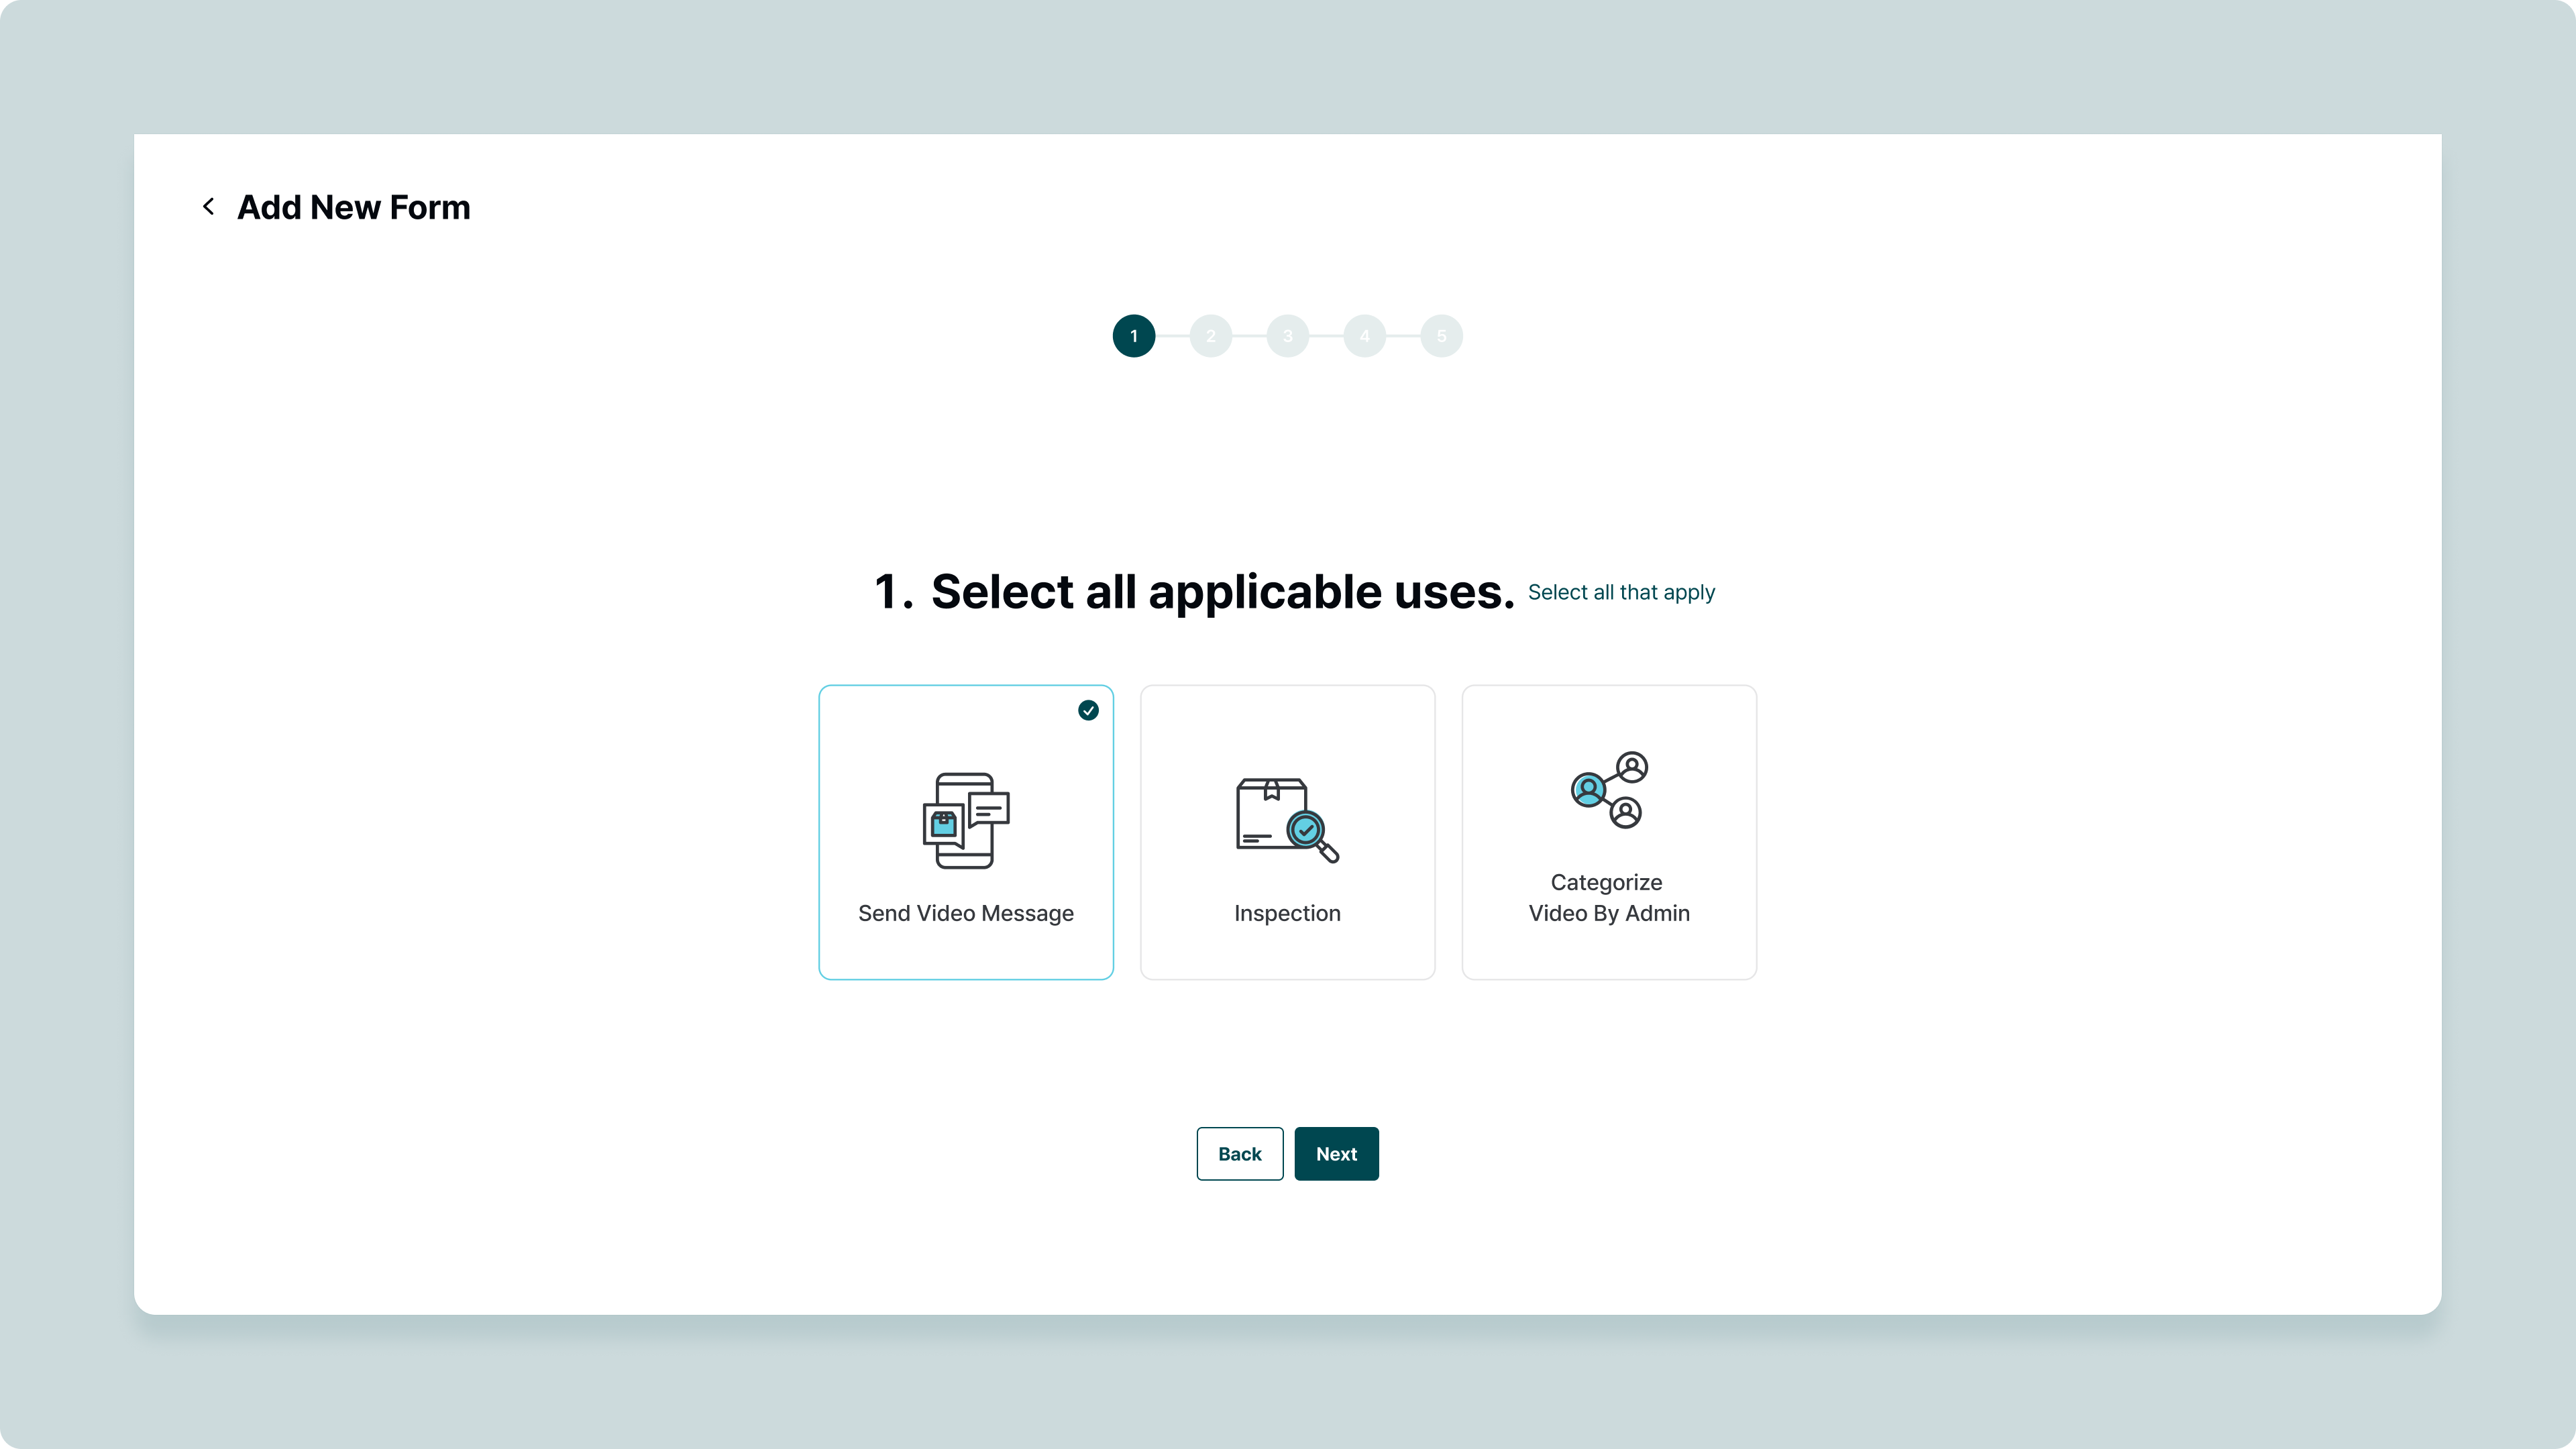
Task: Click the Send Video Message label
Action: point(965,913)
